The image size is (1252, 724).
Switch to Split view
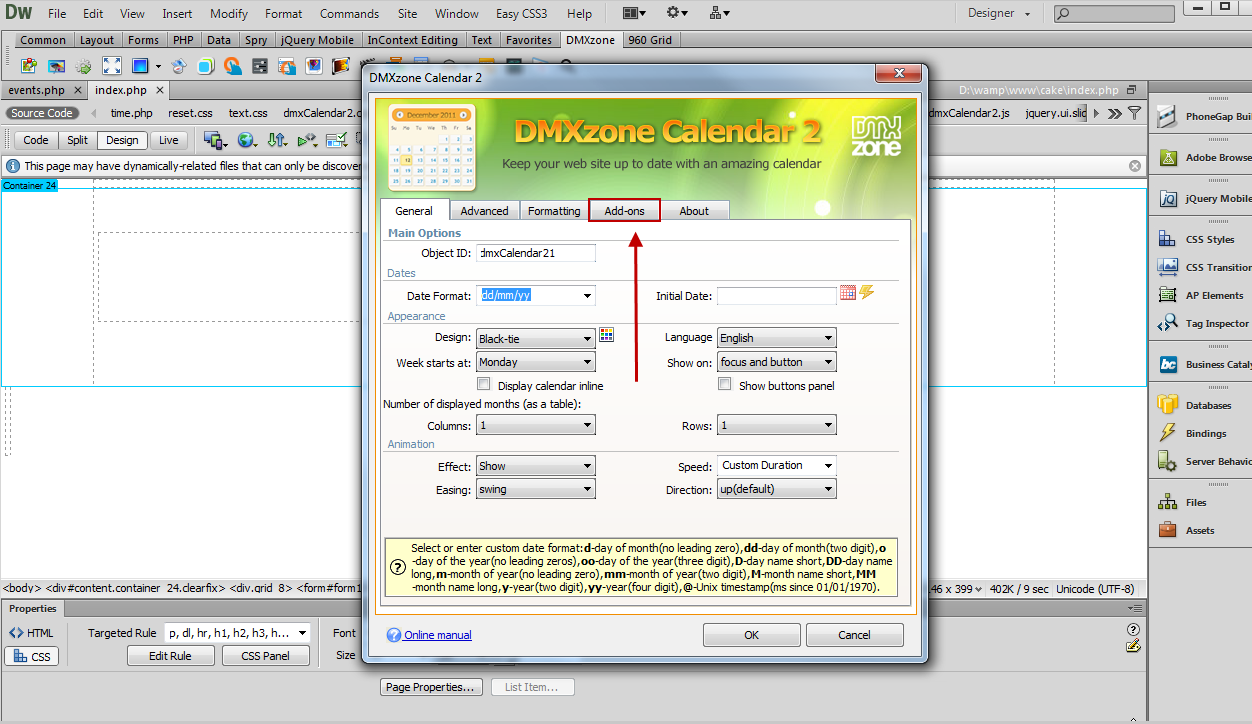point(77,140)
